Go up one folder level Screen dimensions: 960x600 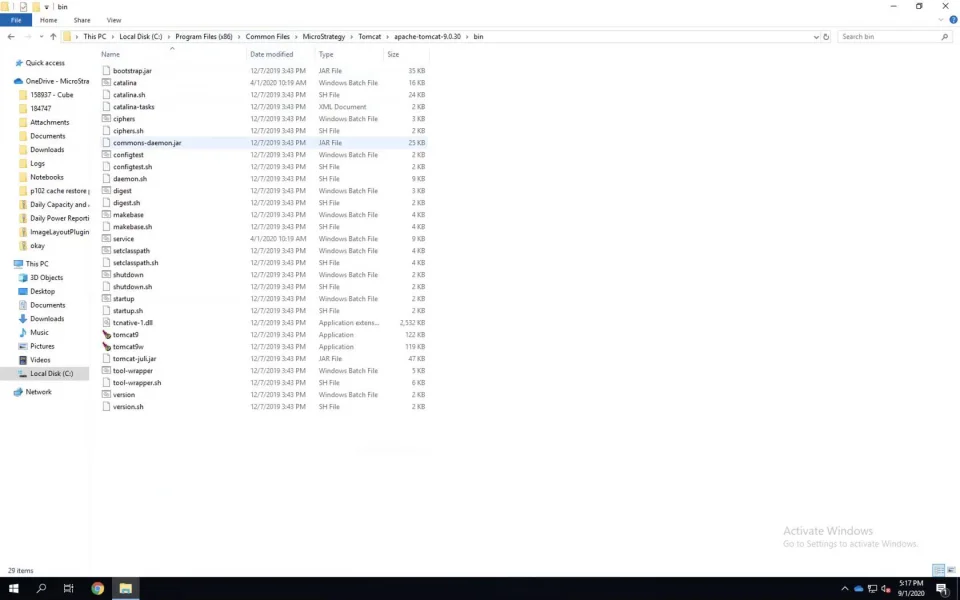click(x=53, y=37)
